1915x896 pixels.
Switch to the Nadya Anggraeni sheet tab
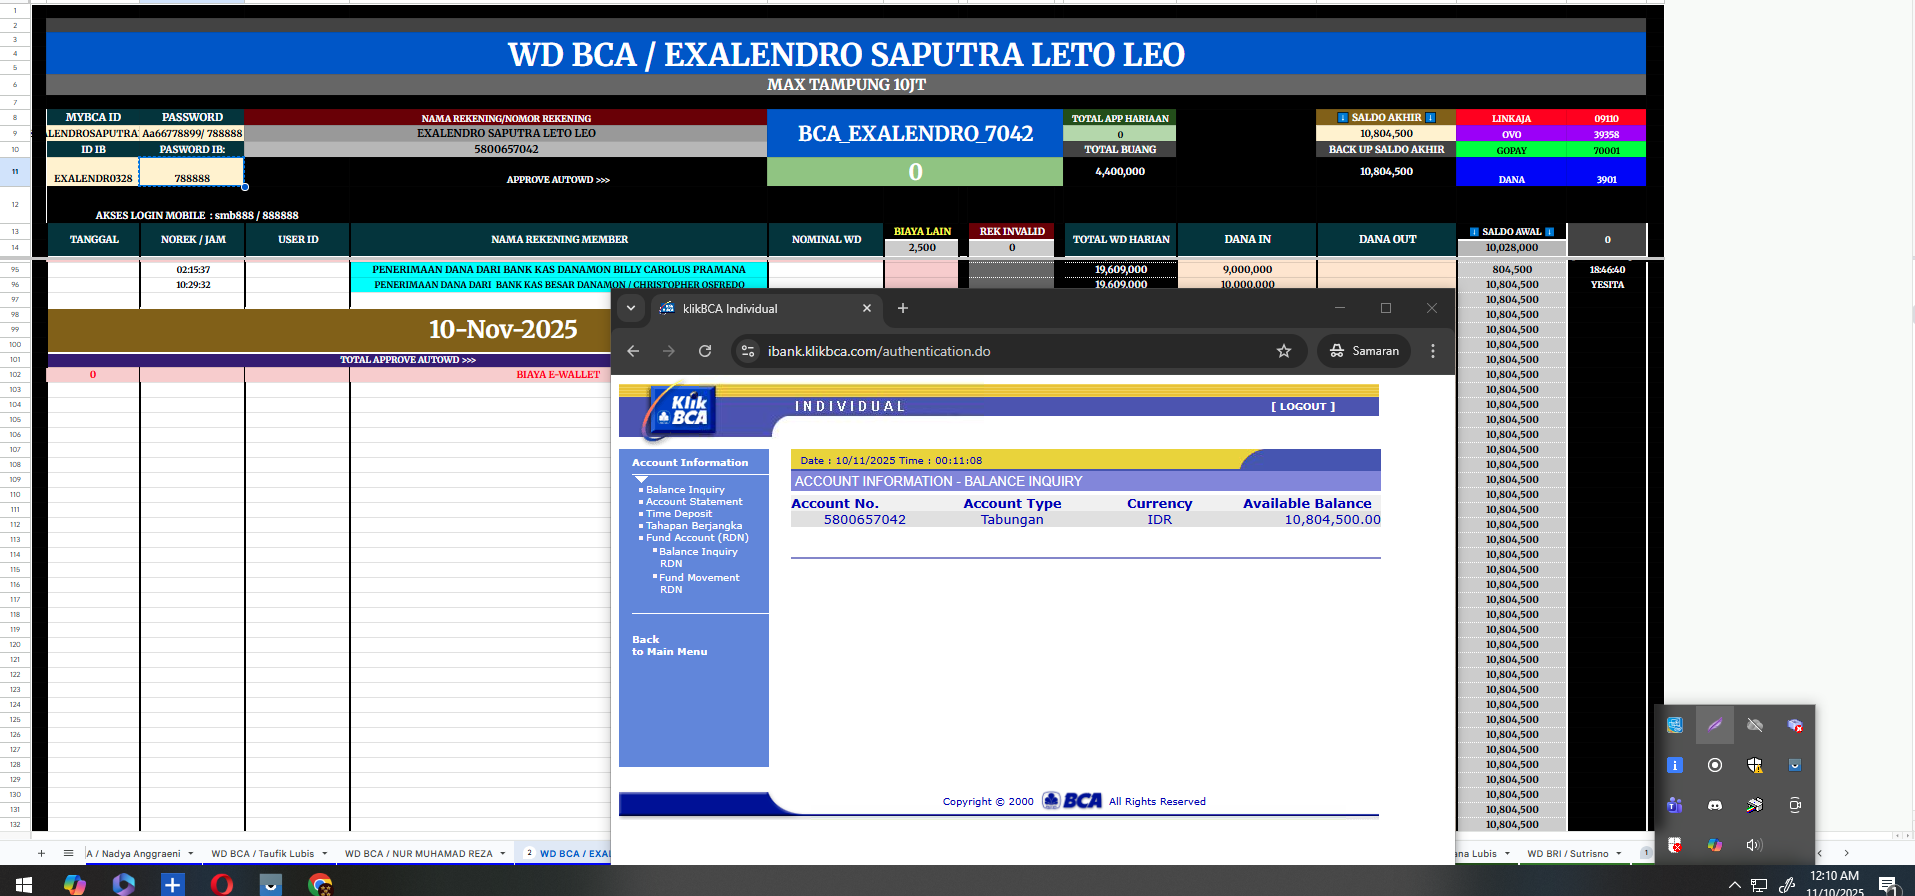(x=134, y=854)
